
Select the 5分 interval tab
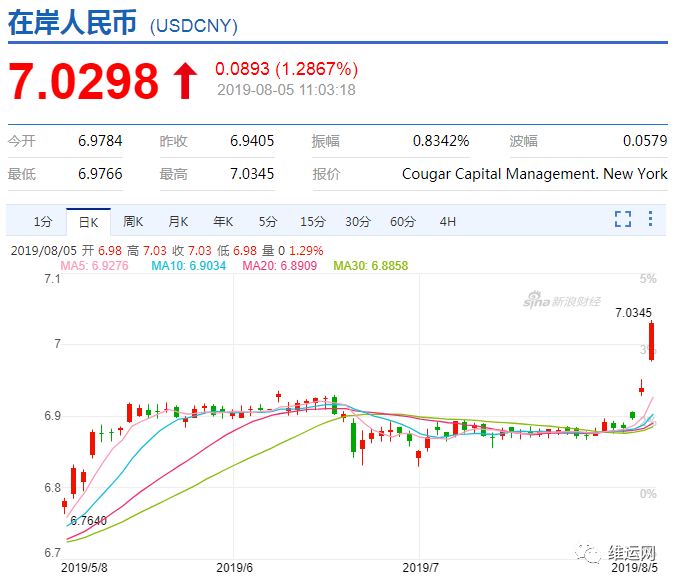click(x=268, y=222)
